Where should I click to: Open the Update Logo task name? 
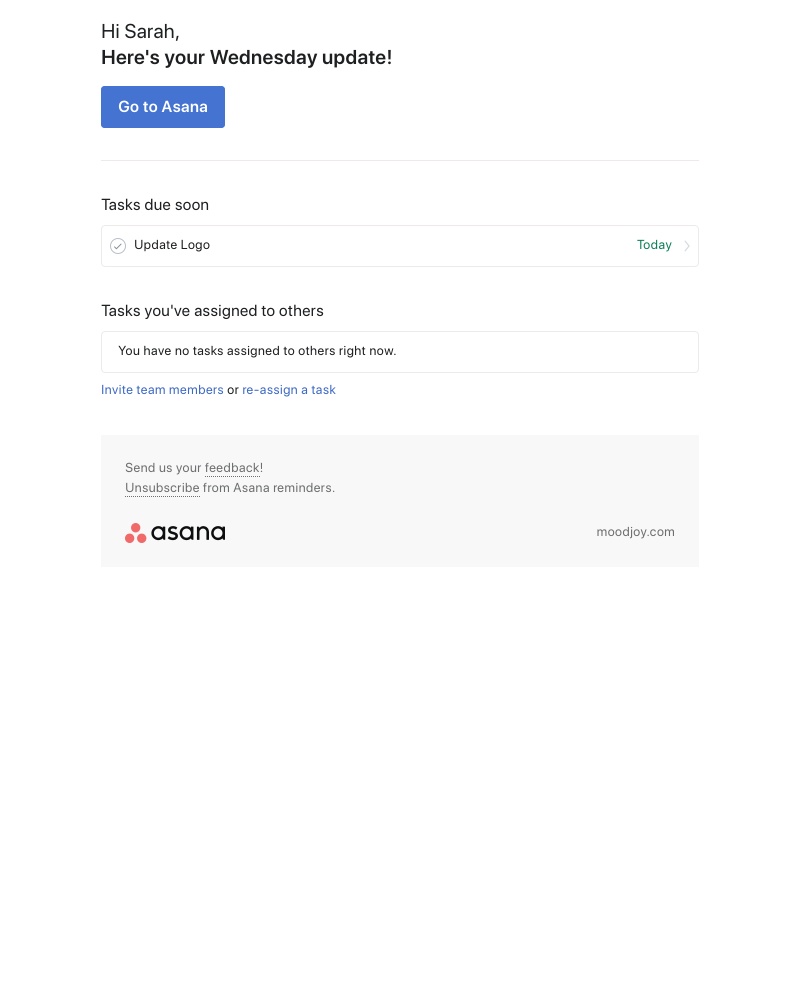tap(172, 245)
